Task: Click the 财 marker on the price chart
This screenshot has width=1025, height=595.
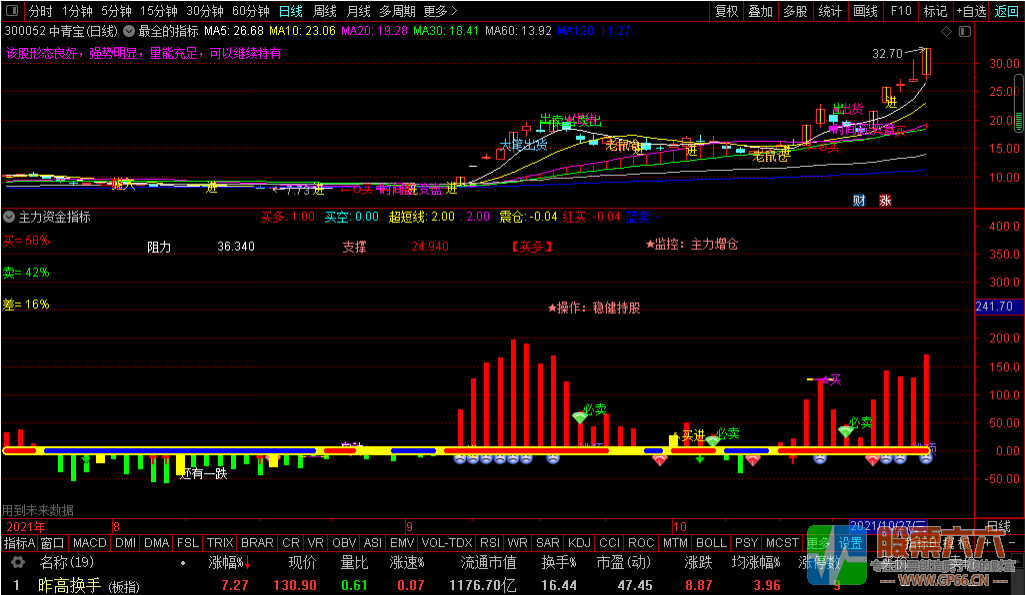Action: click(x=859, y=200)
